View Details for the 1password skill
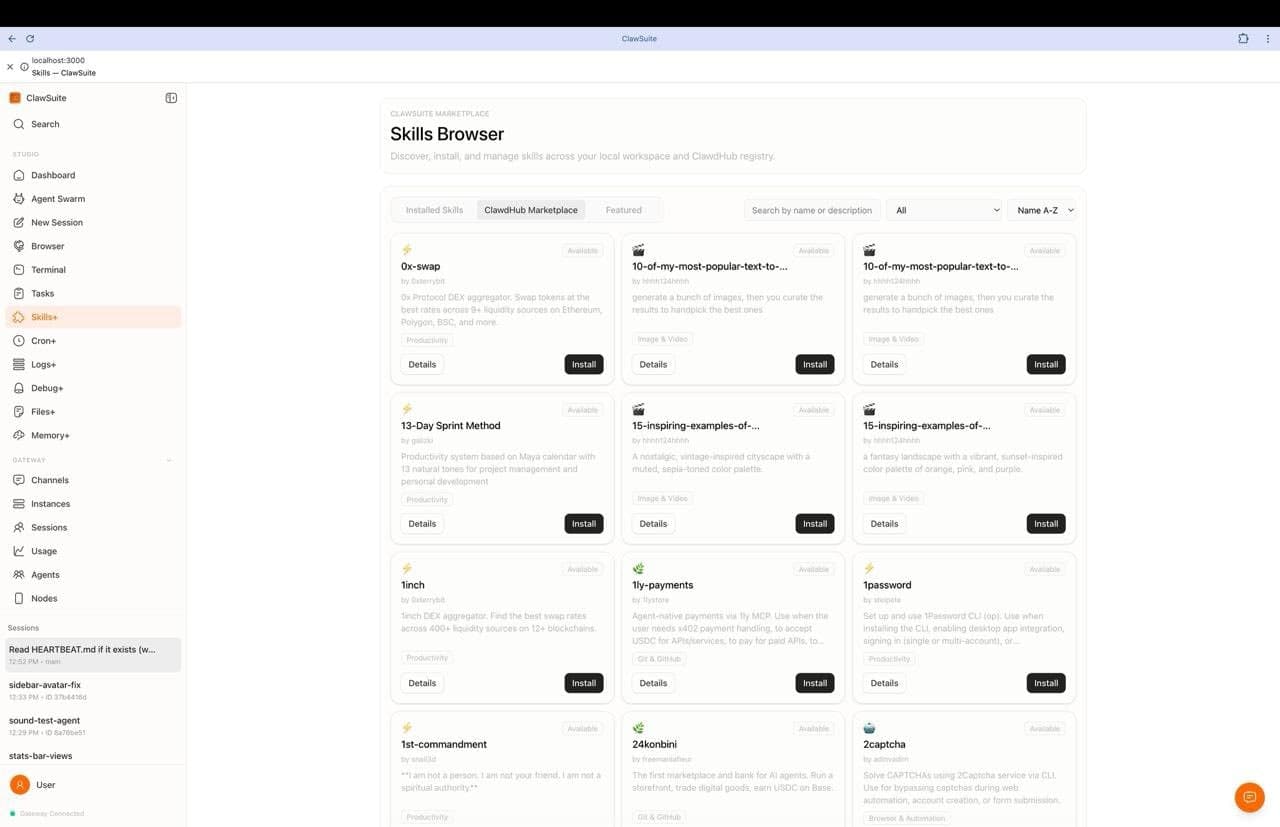 [x=884, y=683]
